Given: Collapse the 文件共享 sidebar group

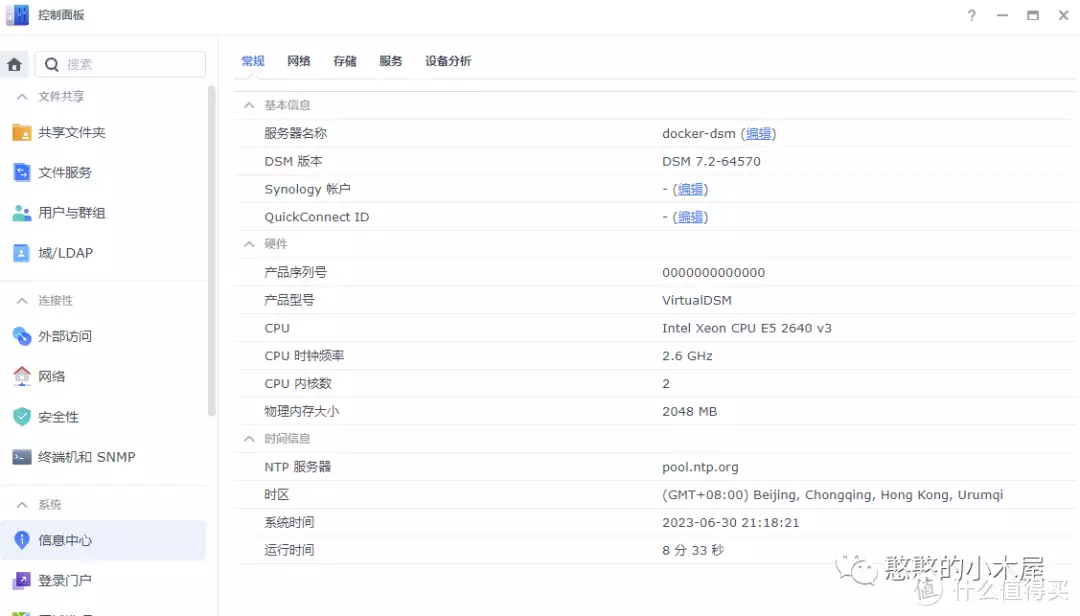Looking at the screenshot, I should click(x=22, y=96).
